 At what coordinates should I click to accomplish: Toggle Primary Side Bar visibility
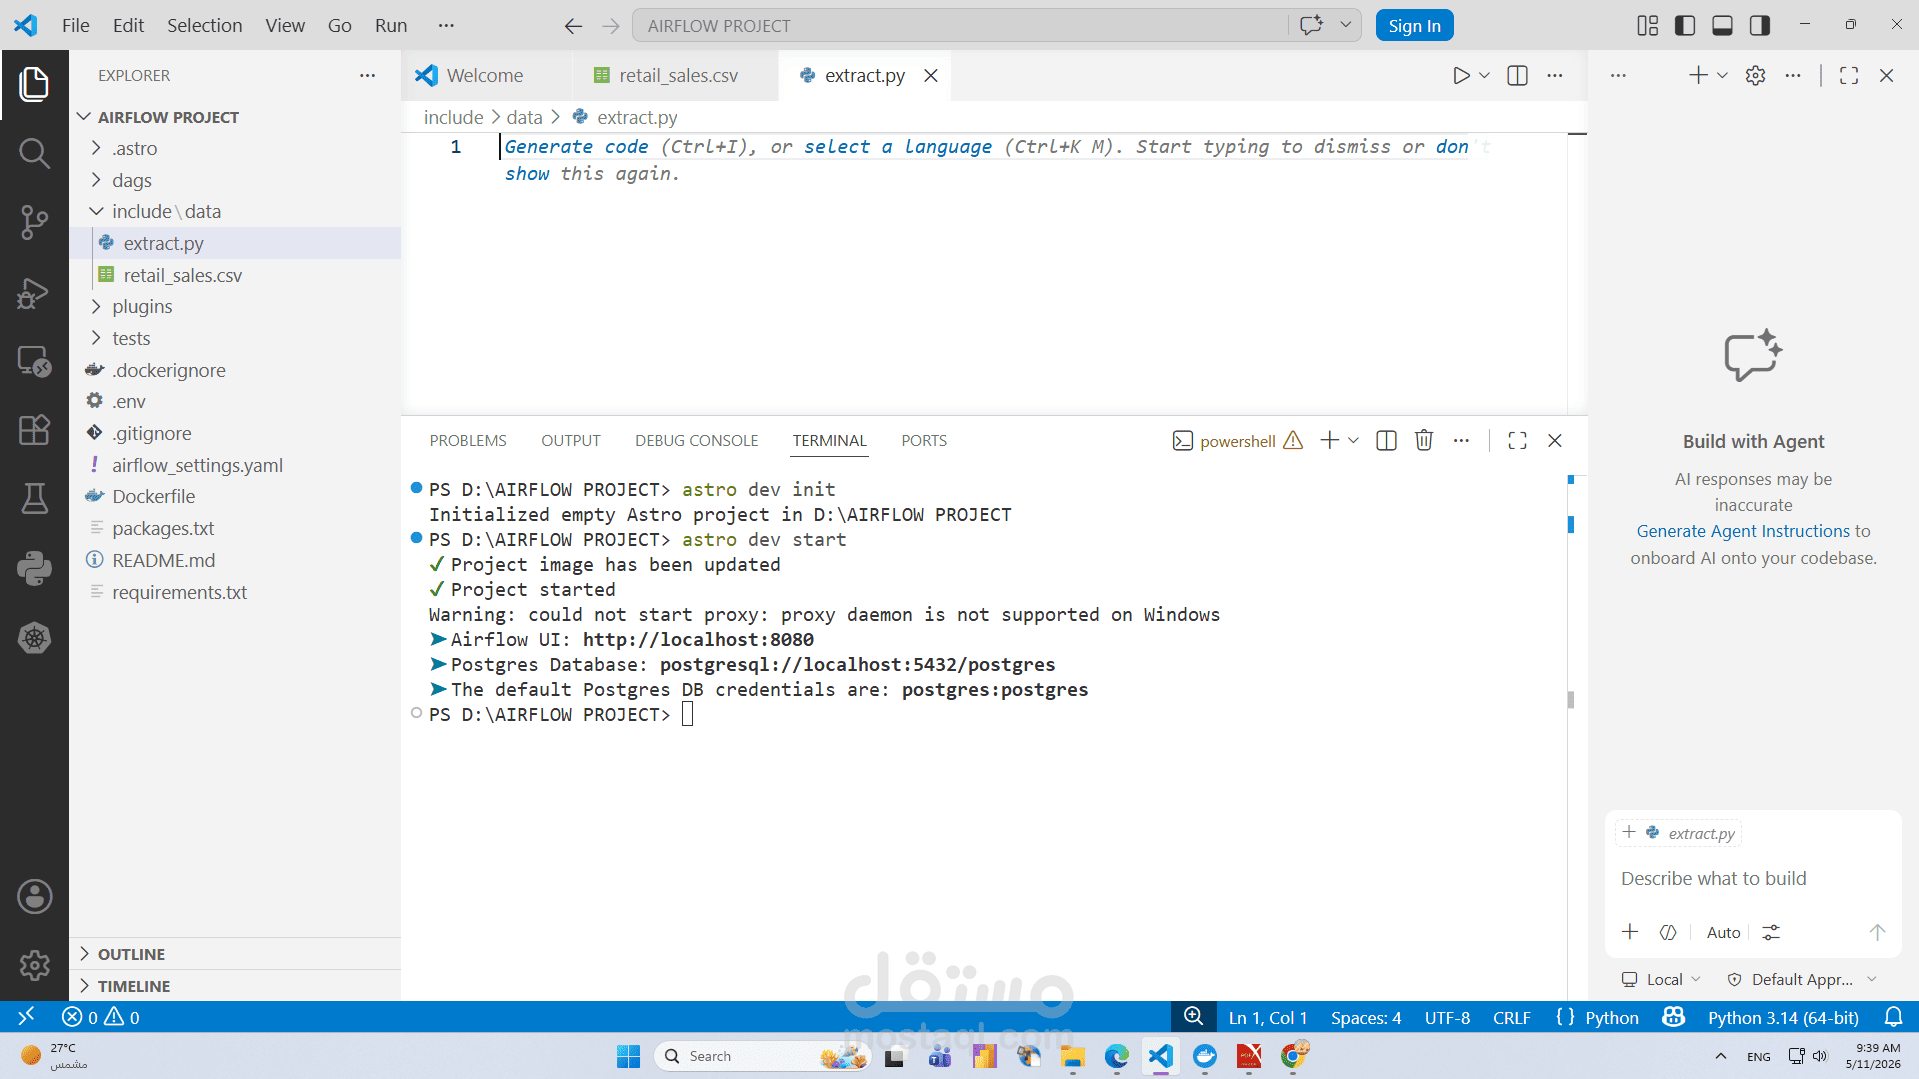point(1685,25)
